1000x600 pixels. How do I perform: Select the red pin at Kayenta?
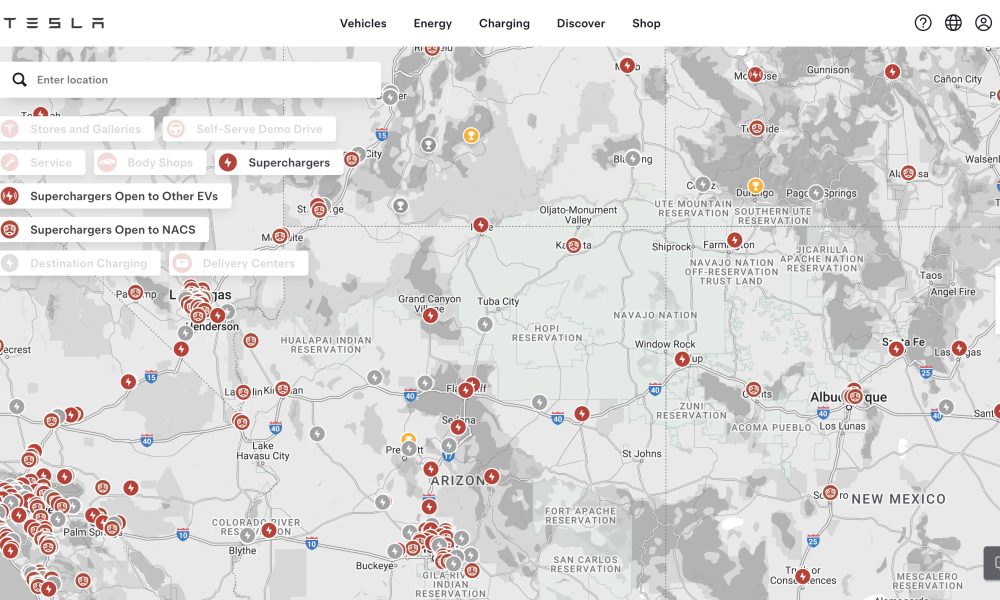[x=573, y=245]
